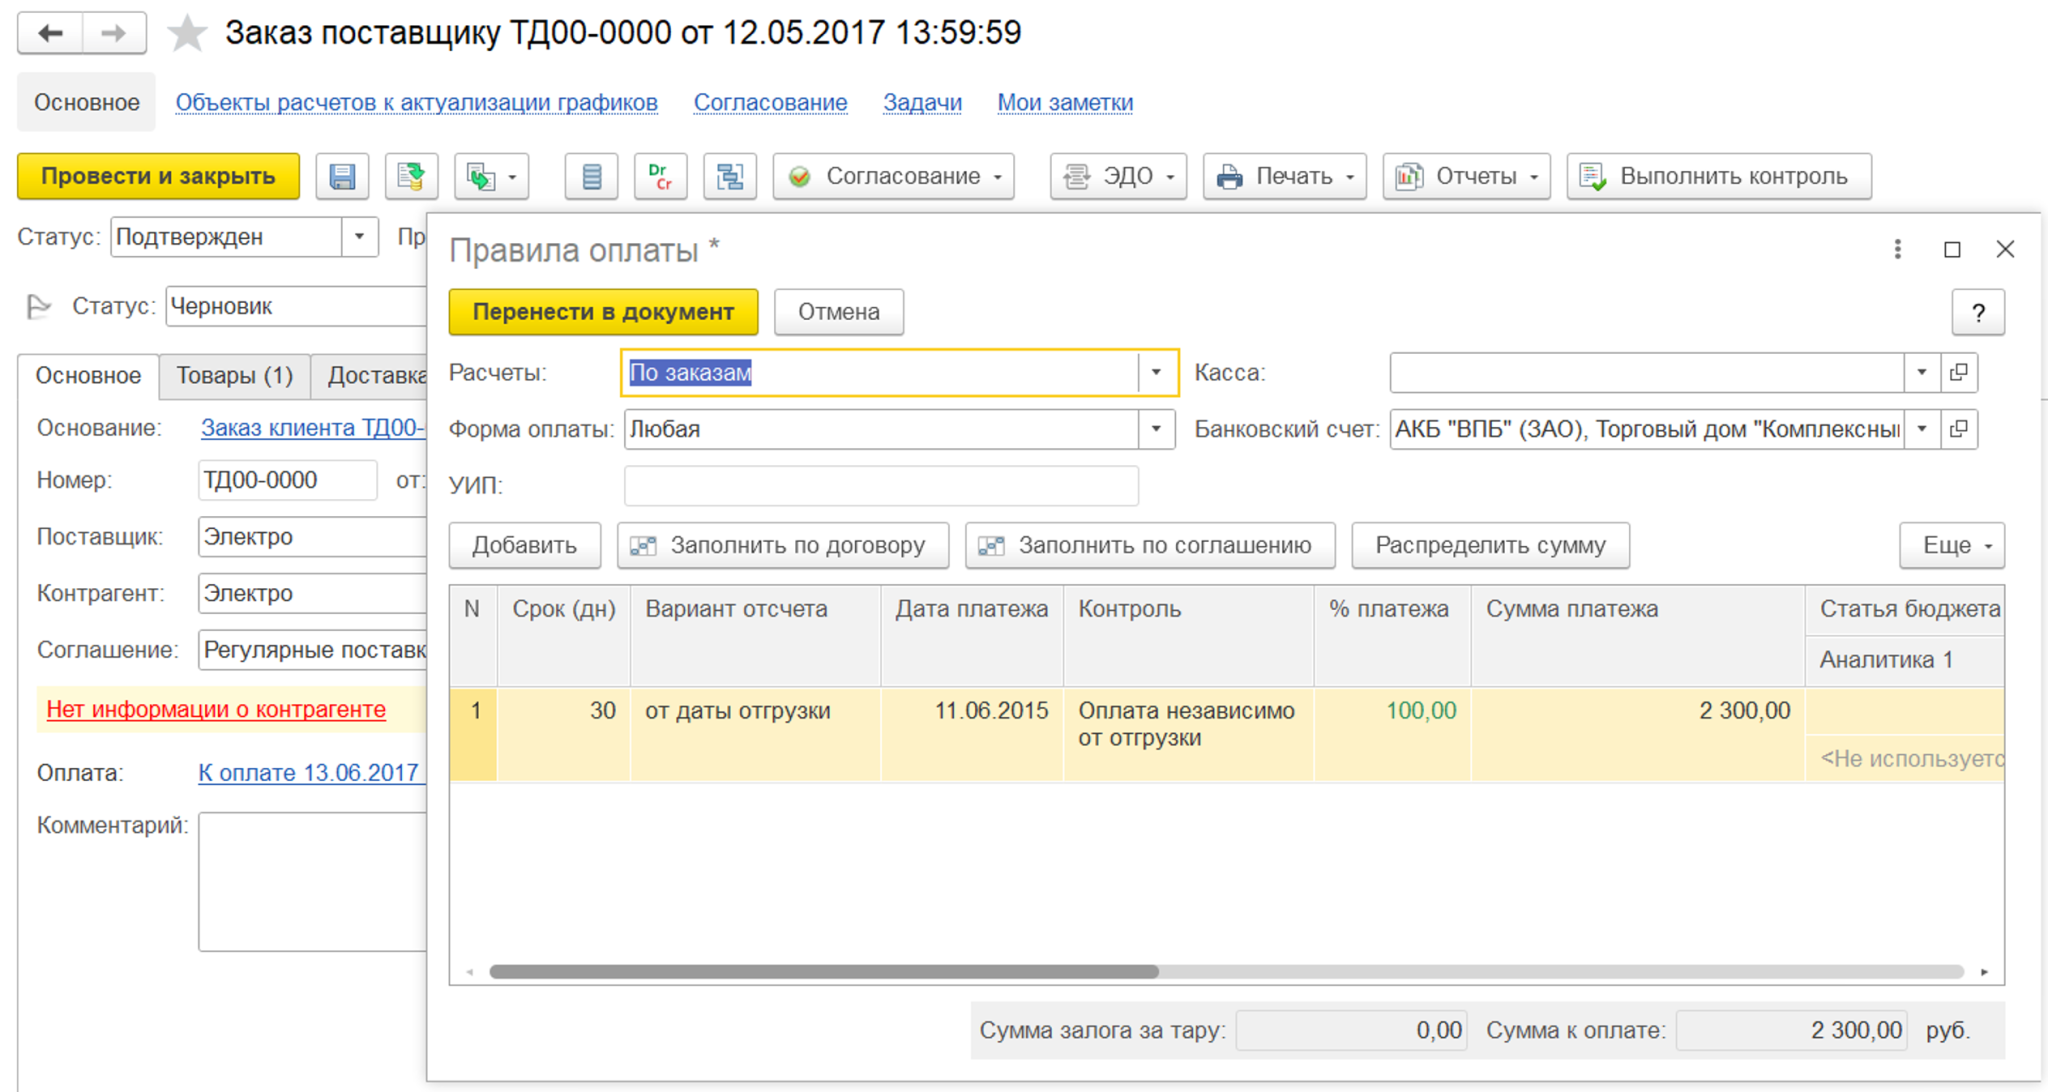Click Выполнить контроль button

tap(1719, 177)
